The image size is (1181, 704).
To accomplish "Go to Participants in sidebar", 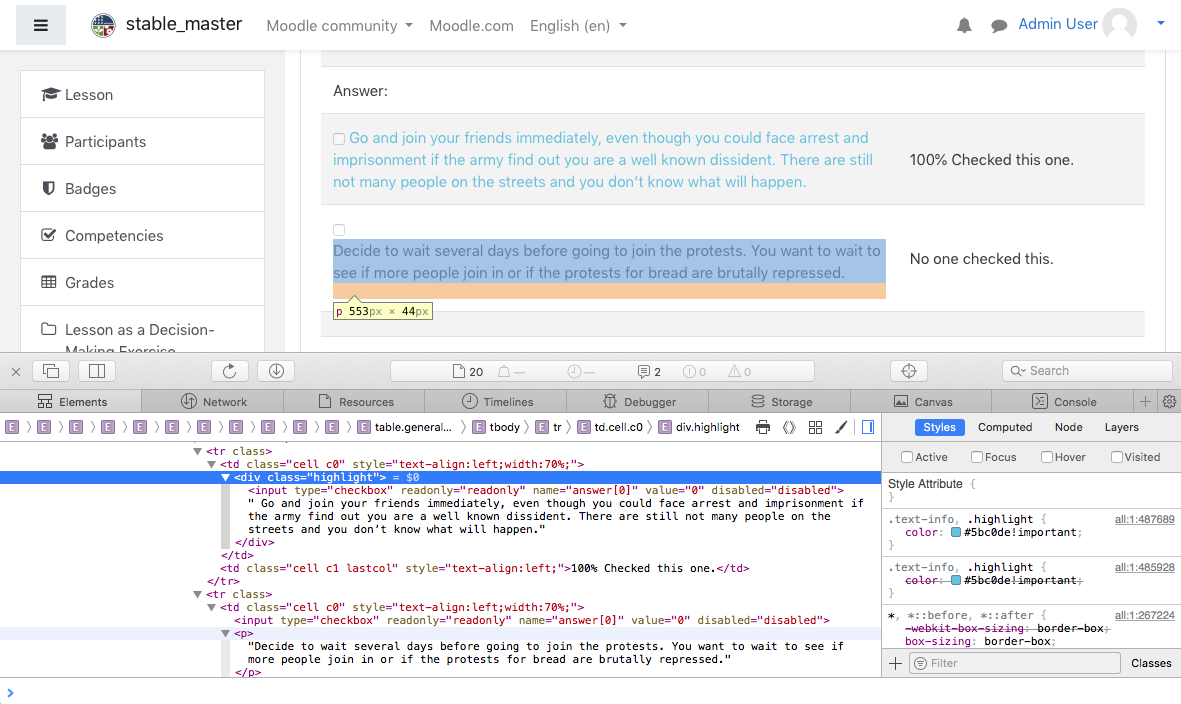I will [142, 142].
